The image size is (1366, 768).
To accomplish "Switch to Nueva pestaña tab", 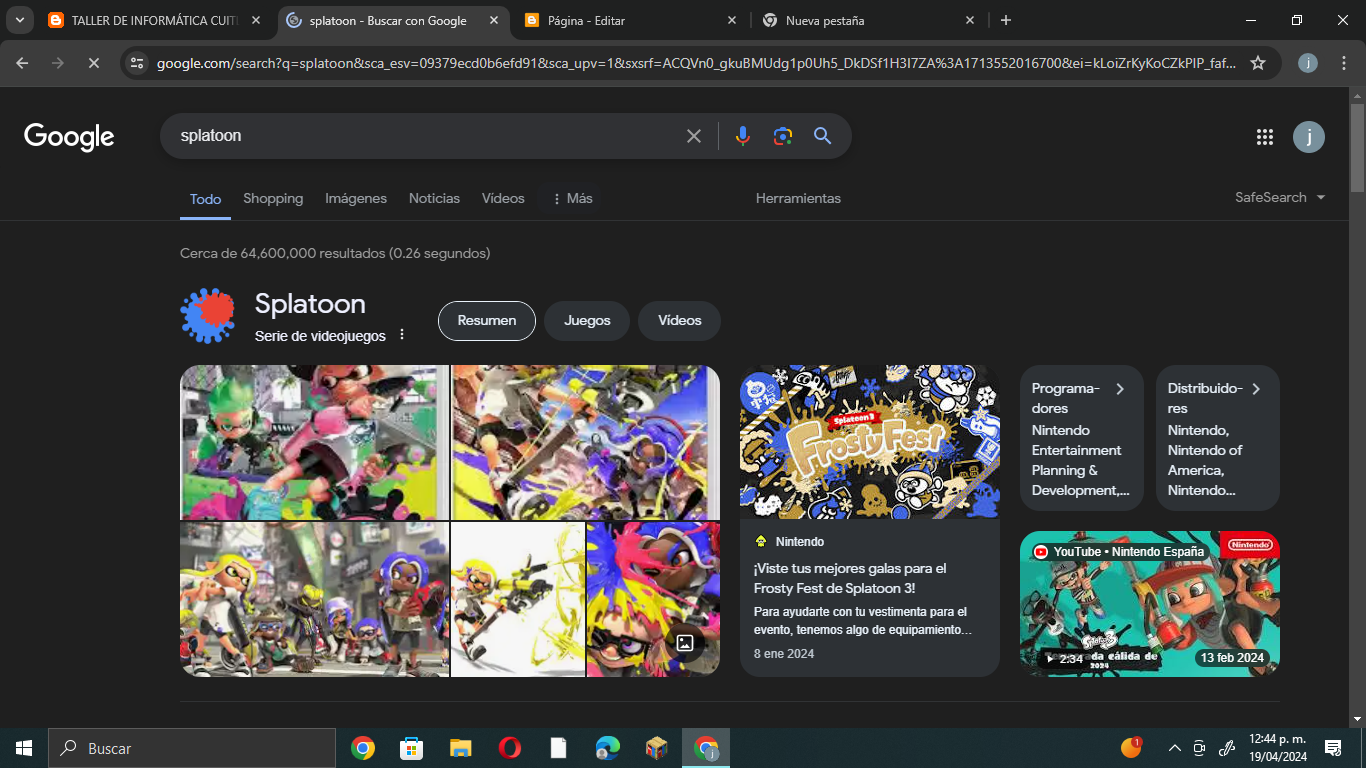I will (870, 20).
